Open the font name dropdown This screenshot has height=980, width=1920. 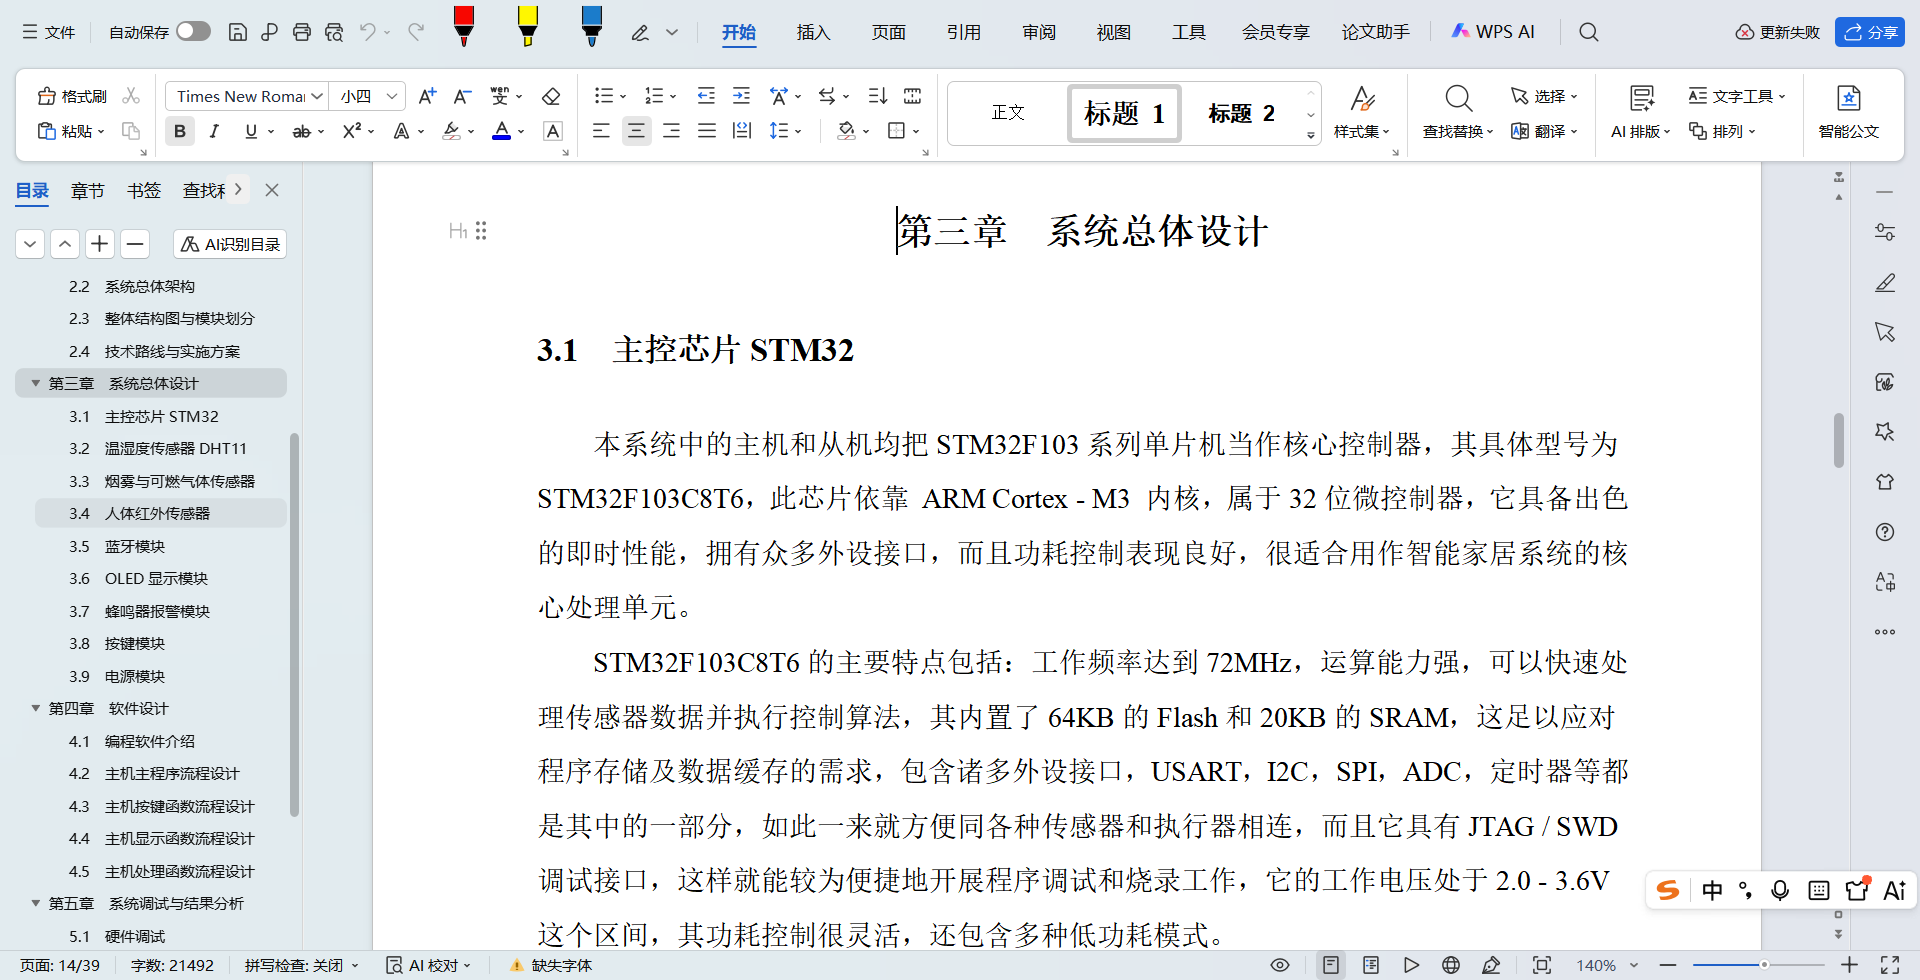317,96
